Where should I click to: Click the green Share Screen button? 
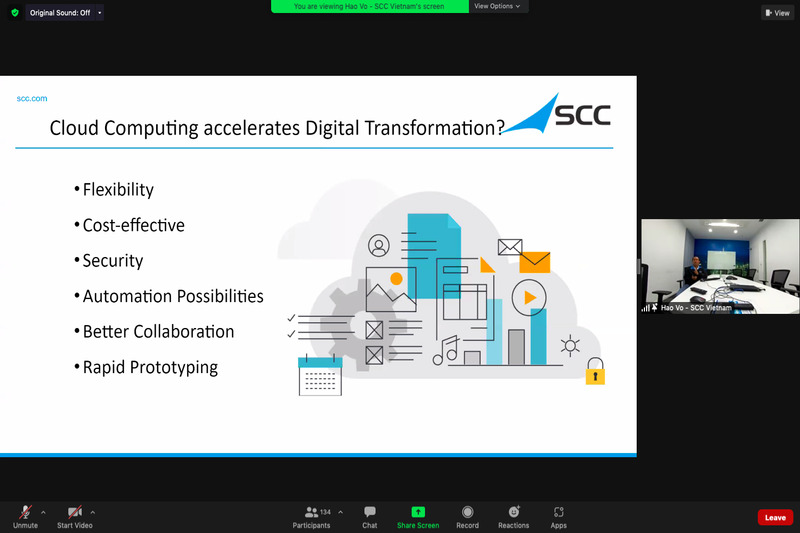tap(418, 517)
